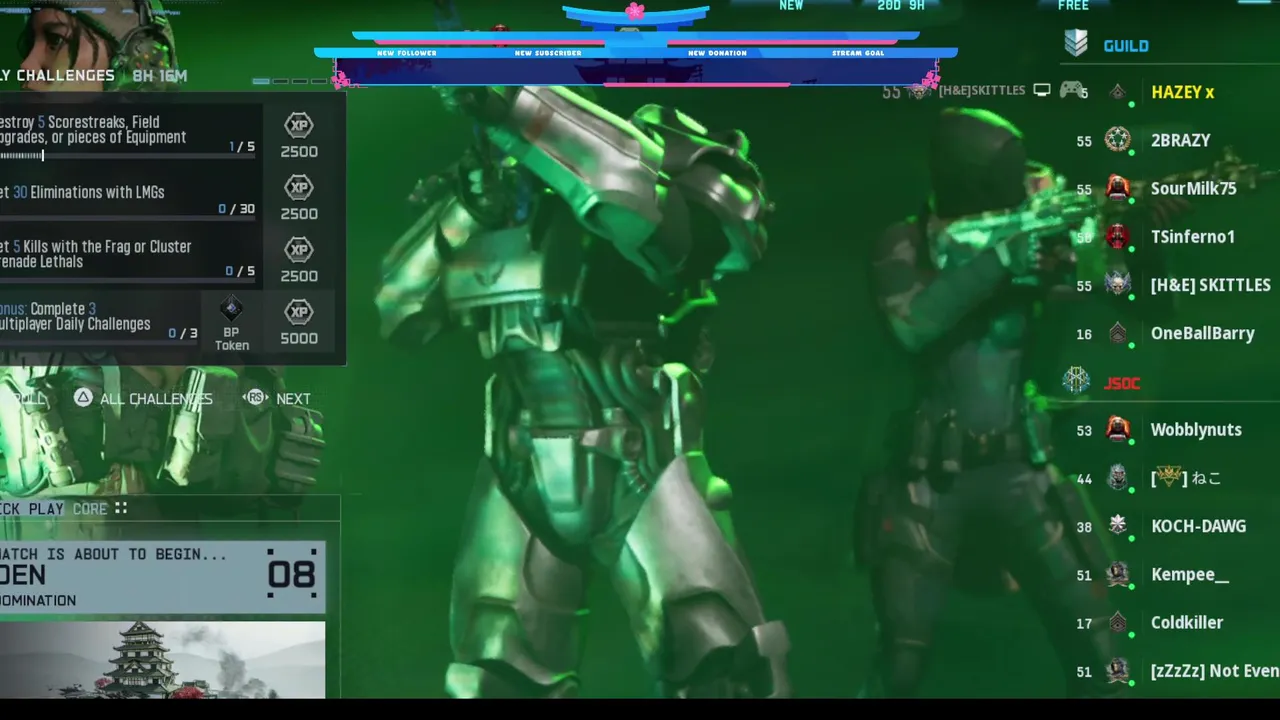
Task: Click the JSOC team header
Action: (x=1122, y=383)
